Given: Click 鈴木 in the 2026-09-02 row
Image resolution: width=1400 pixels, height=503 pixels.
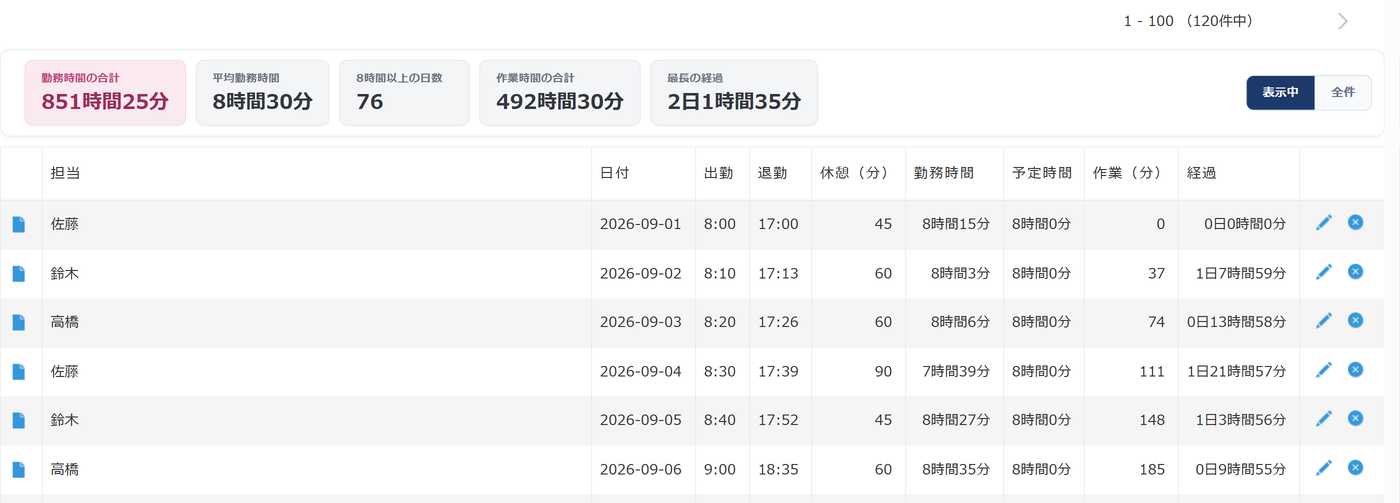Looking at the screenshot, I should (x=65, y=273).
